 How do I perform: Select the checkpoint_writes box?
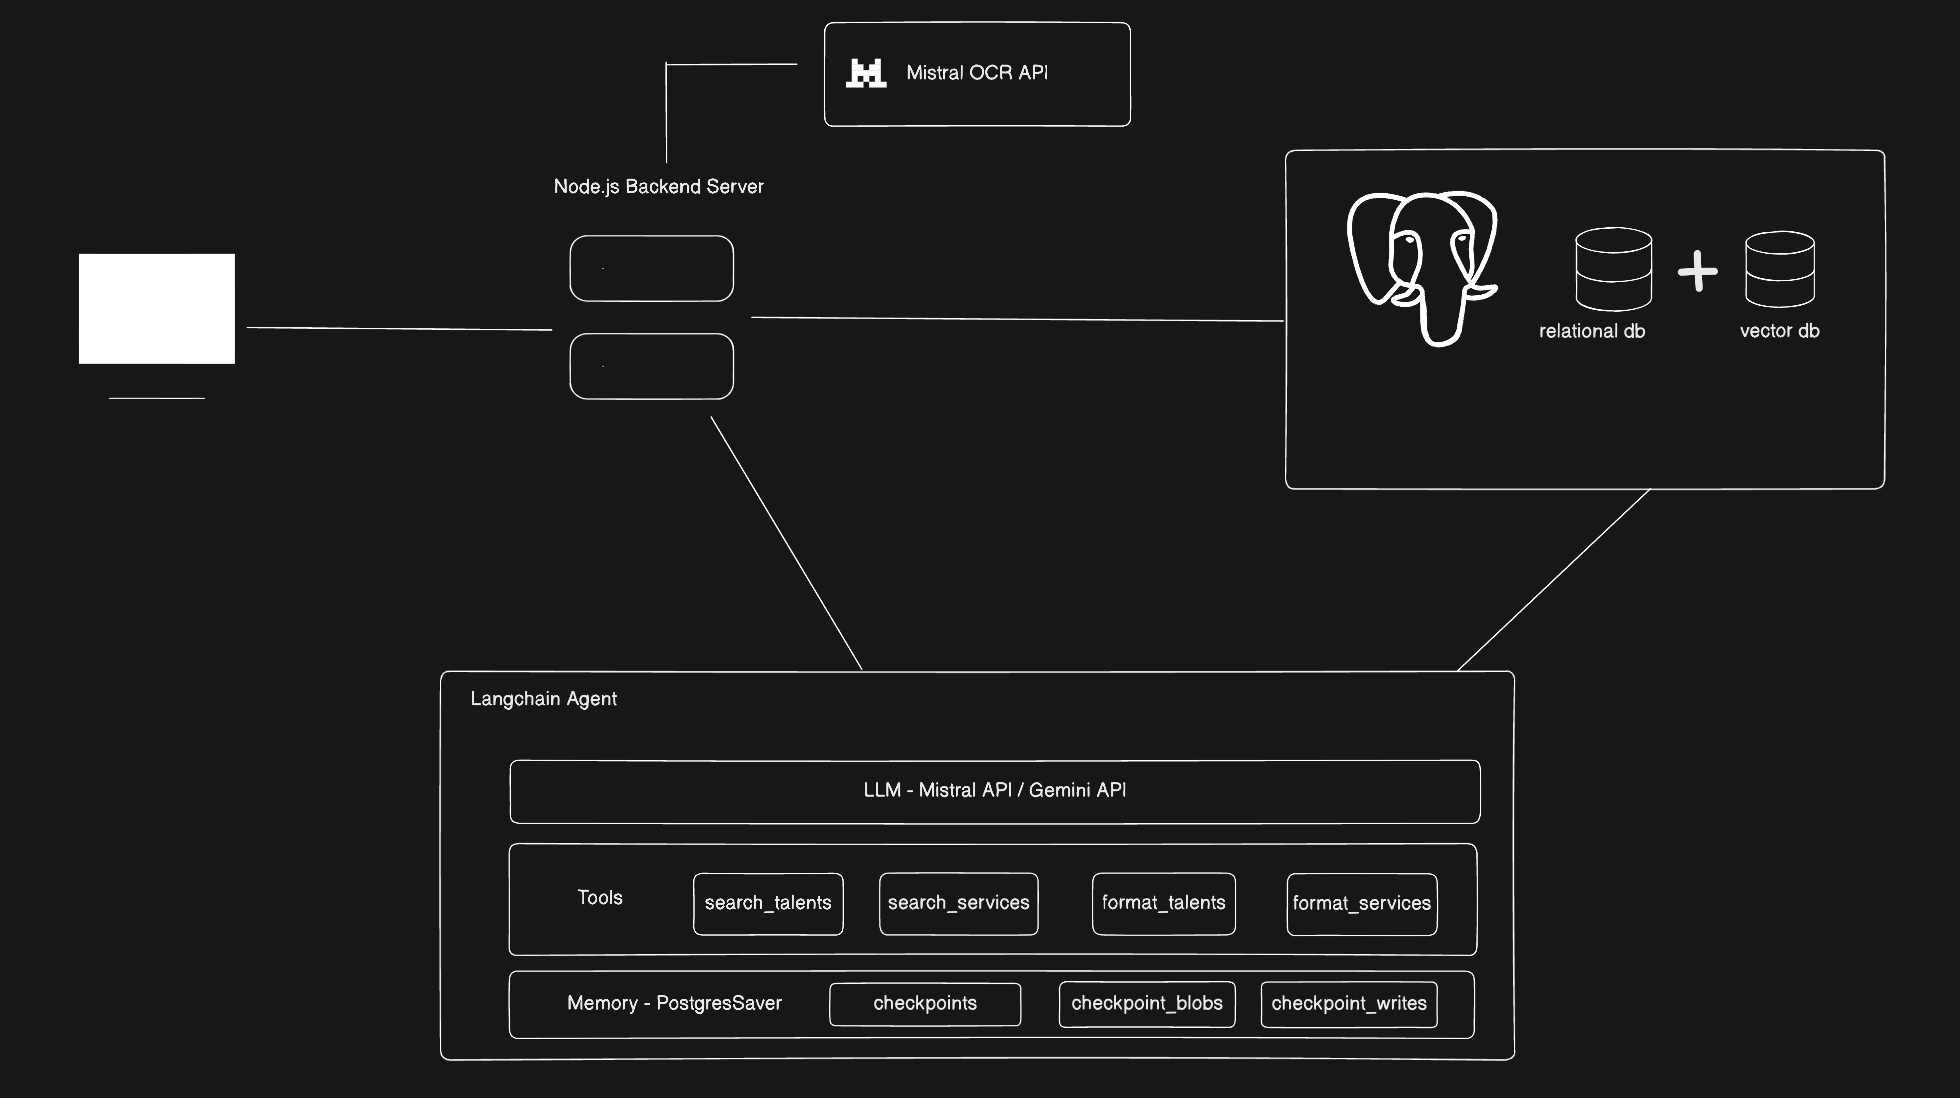click(x=1348, y=1004)
